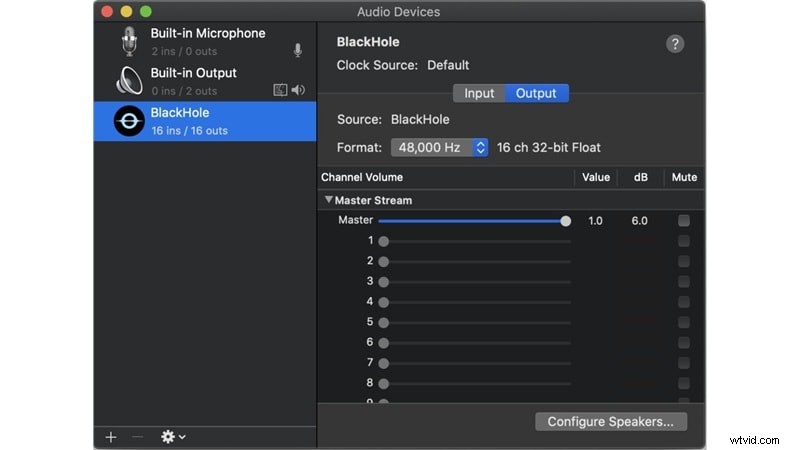
Task: Open the gear actions menu
Action: point(172,437)
